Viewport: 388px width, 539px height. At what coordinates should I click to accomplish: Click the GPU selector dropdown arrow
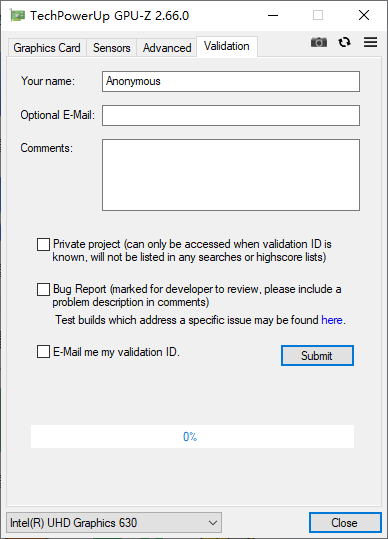213,523
